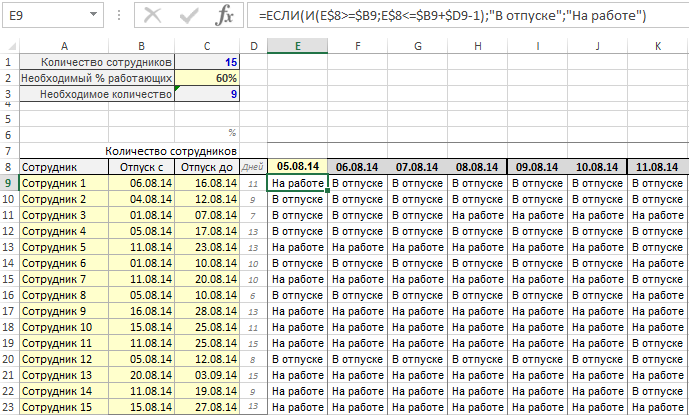Select the 60% required percentage cell
The height and width of the screenshot is (415, 689).
point(207,78)
